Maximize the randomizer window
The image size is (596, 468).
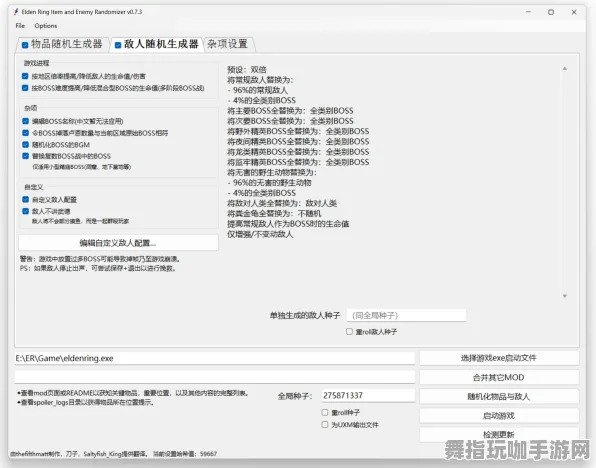point(551,12)
